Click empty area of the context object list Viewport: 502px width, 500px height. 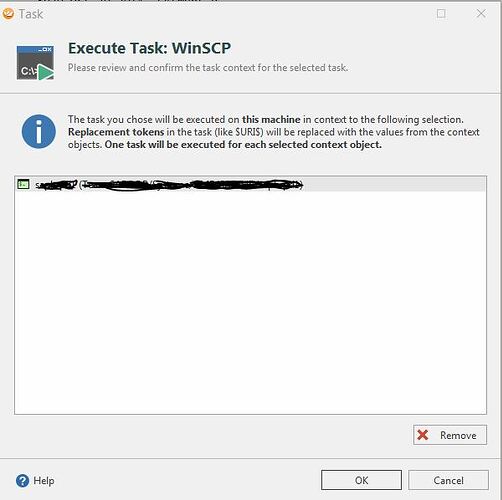[251, 300]
